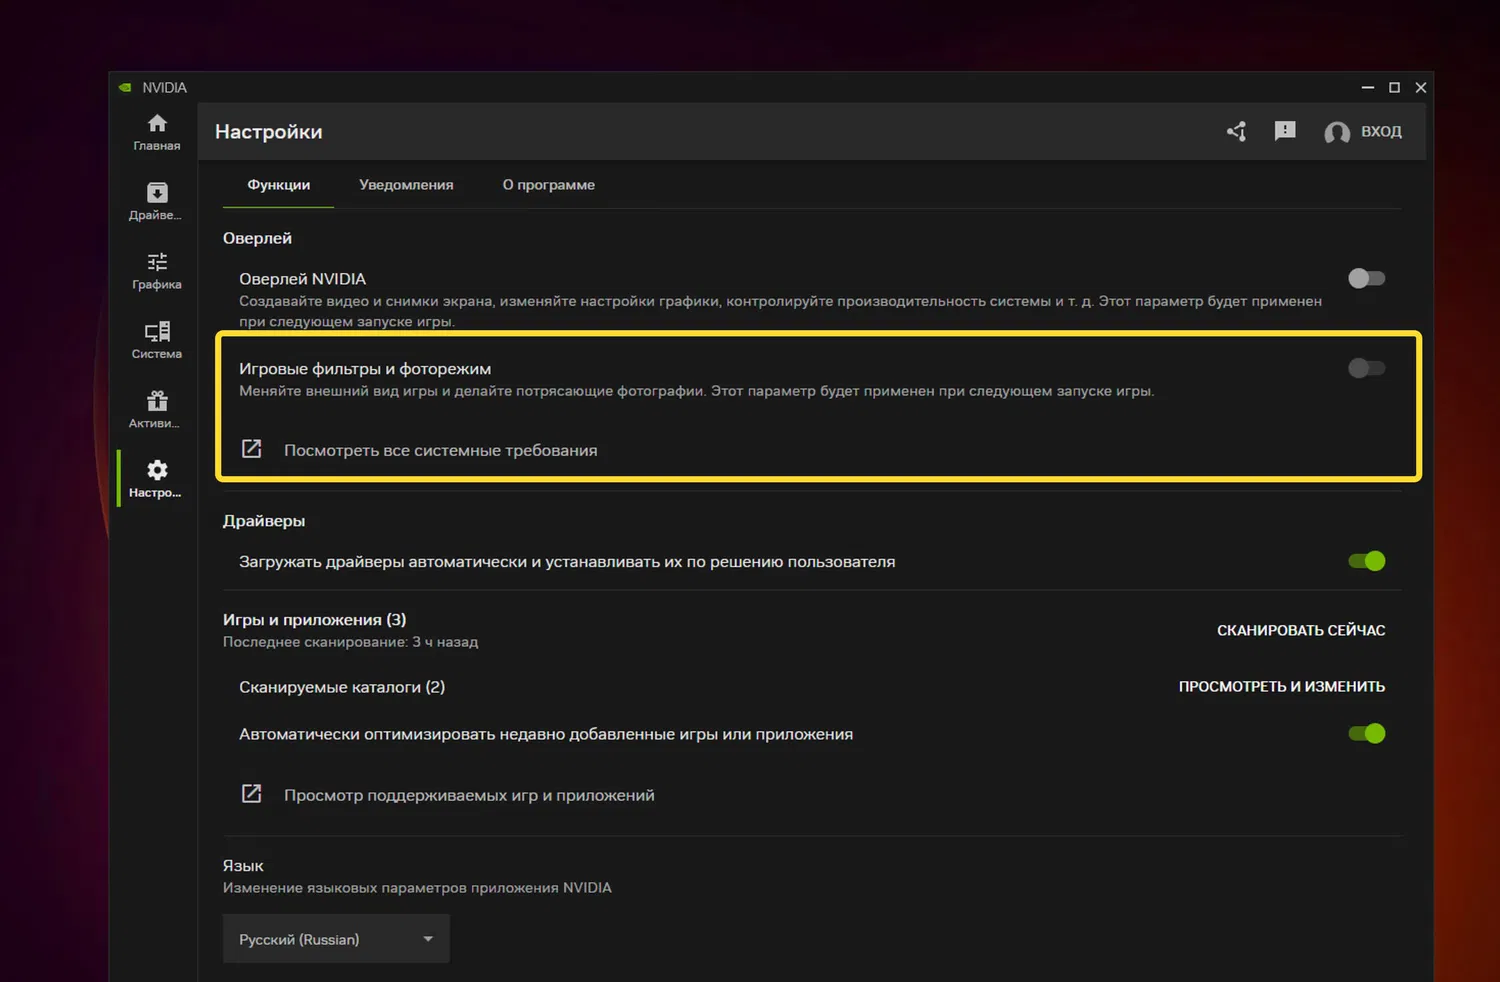The width and height of the screenshot is (1500, 982).
Task: Minimize the NVIDIA window
Action: (x=1368, y=88)
